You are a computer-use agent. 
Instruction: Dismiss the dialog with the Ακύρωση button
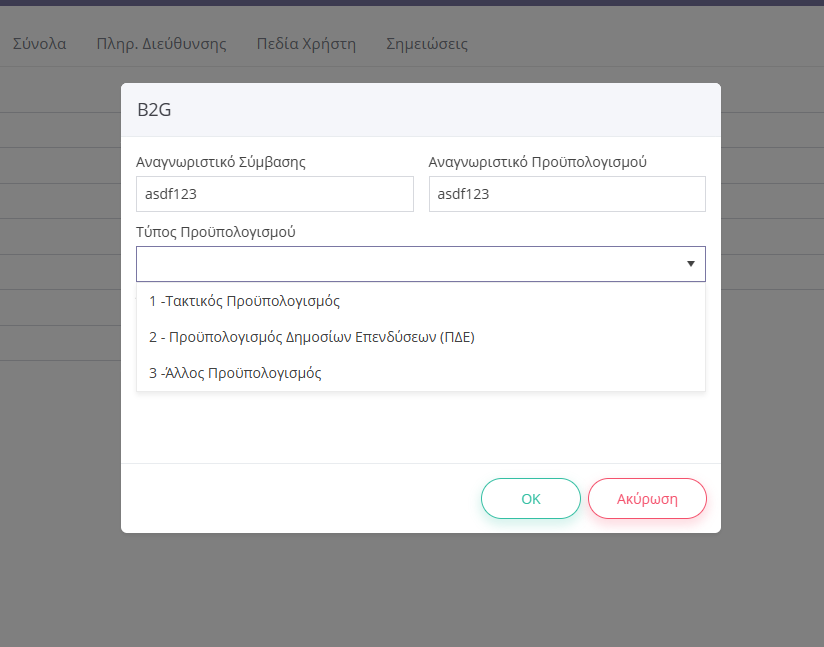click(647, 498)
